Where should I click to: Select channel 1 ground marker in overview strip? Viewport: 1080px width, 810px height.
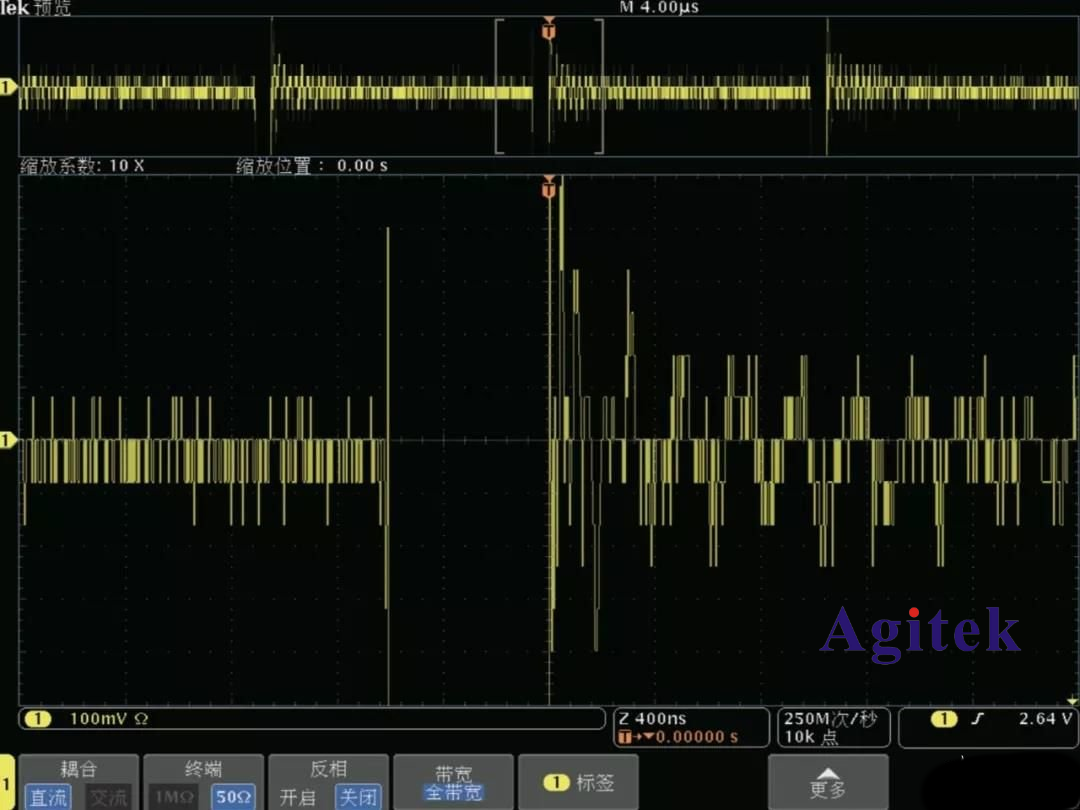pos(8,88)
